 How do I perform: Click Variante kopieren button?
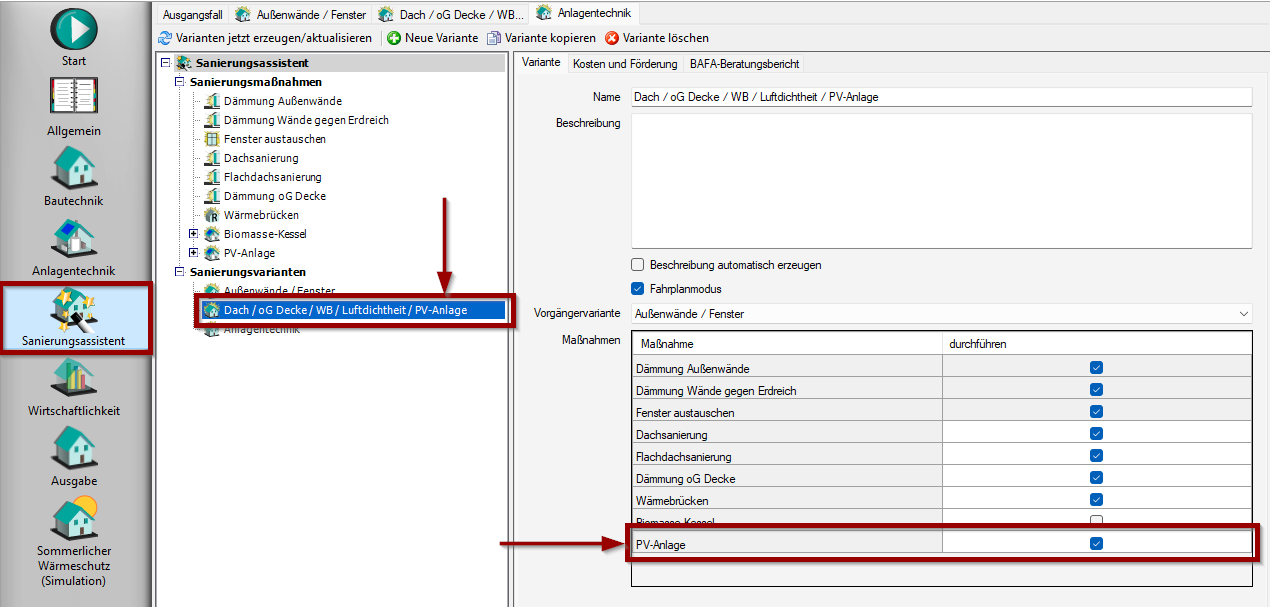pyautogui.click(x=541, y=38)
